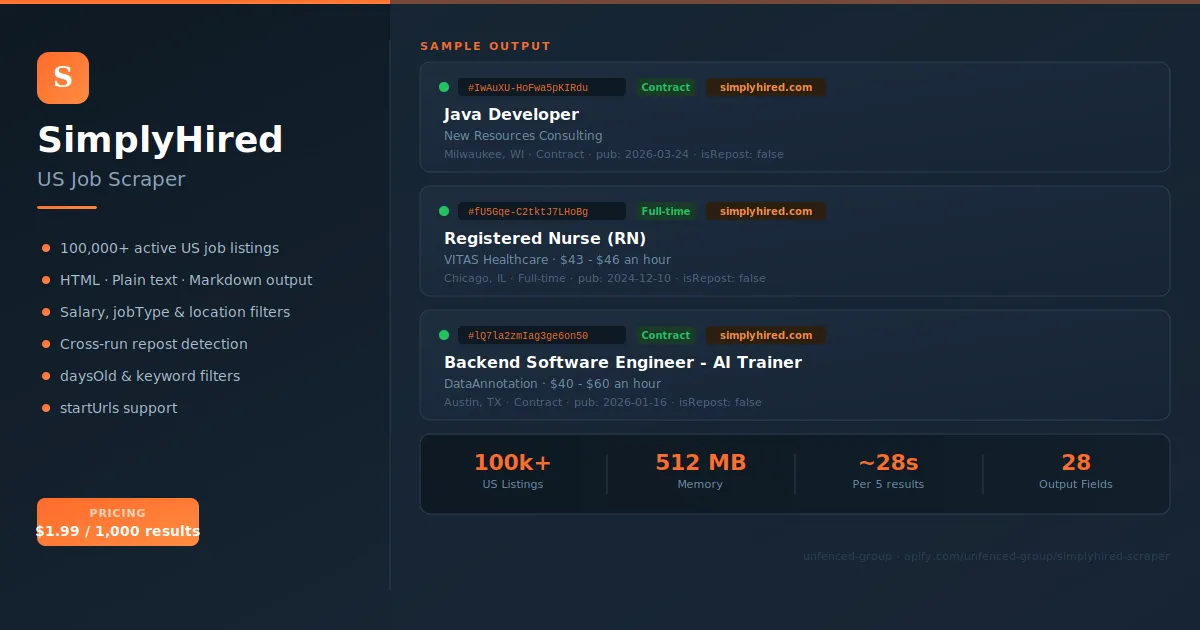Click the bullet beside 100,000+ active listings
1200x630 pixels.
point(44,248)
